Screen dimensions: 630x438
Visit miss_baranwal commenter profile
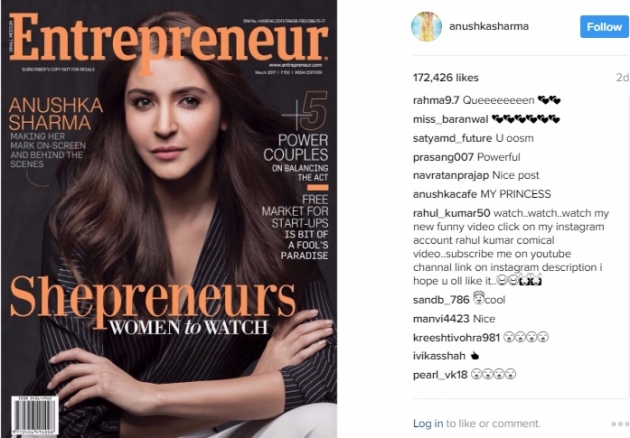450,119
